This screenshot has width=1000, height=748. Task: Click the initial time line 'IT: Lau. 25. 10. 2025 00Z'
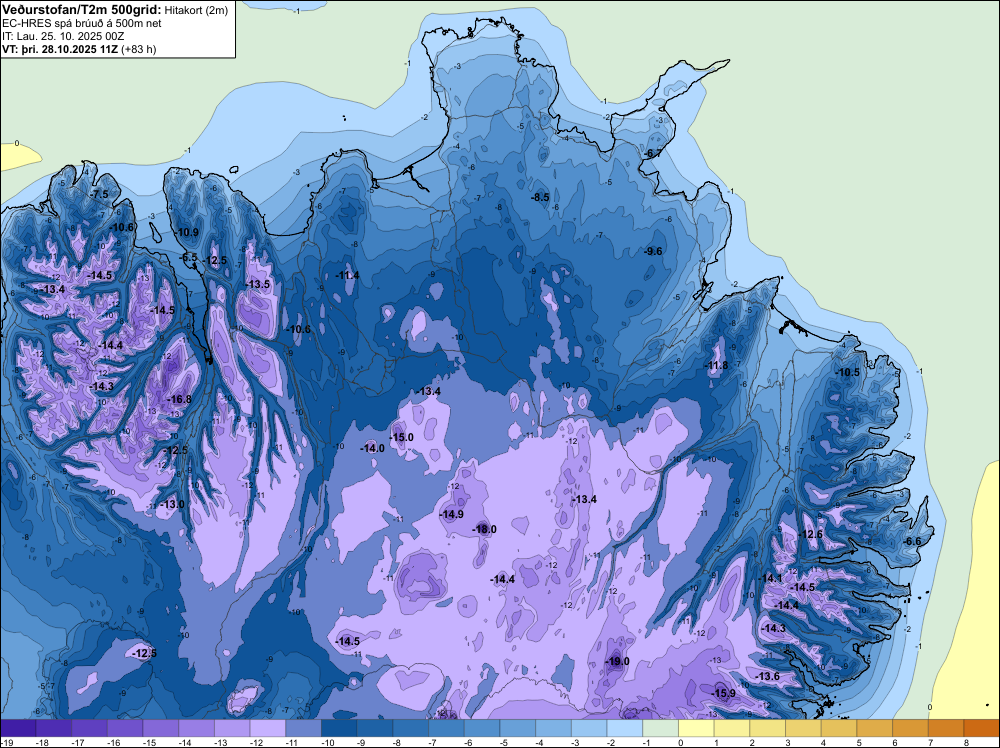(63, 36)
